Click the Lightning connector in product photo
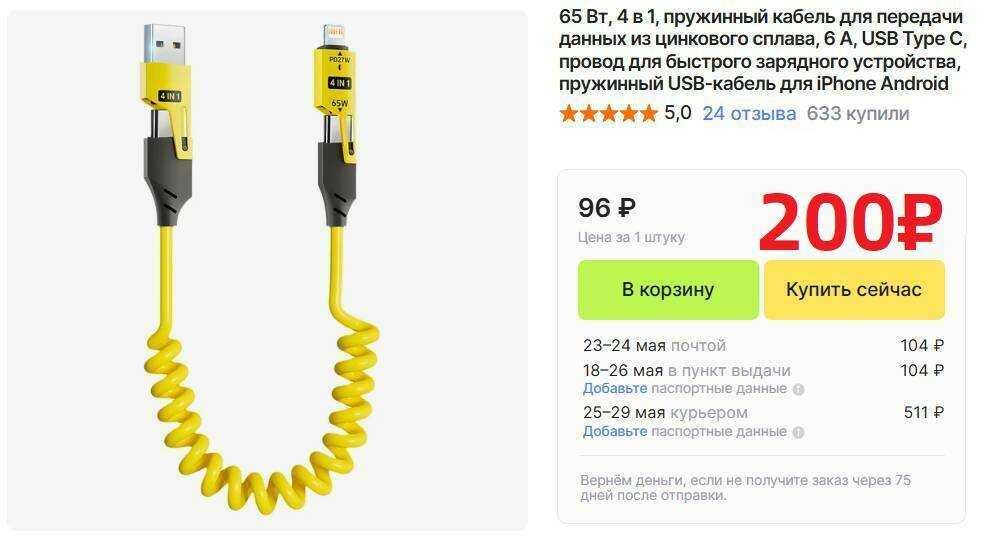The width and height of the screenshot is (984, 537). tap(332, 36)
